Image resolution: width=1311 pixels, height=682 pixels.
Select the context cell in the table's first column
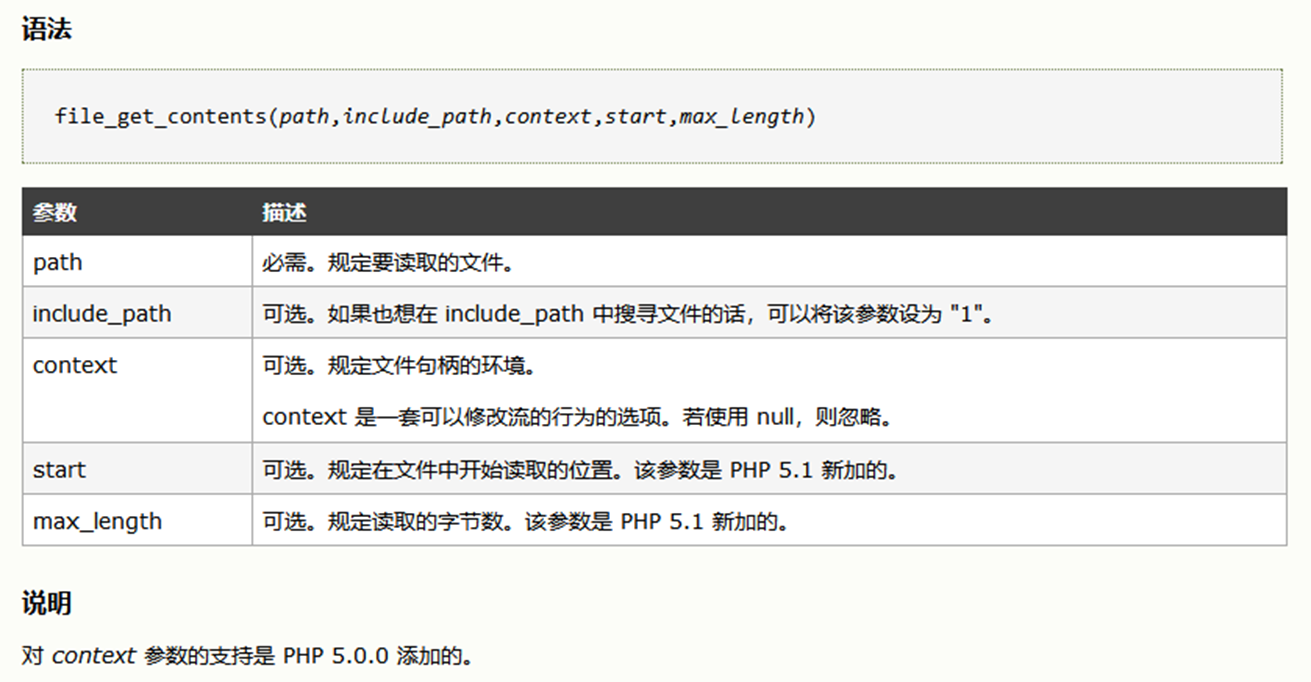tap(75, 366)
